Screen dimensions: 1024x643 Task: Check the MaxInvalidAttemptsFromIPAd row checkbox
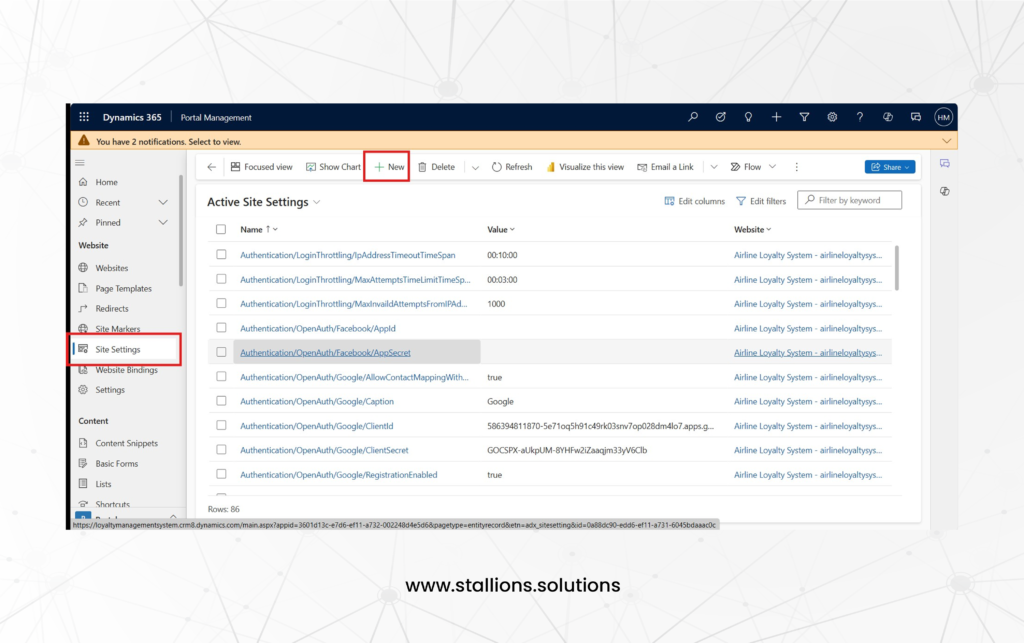coord(221,304)
